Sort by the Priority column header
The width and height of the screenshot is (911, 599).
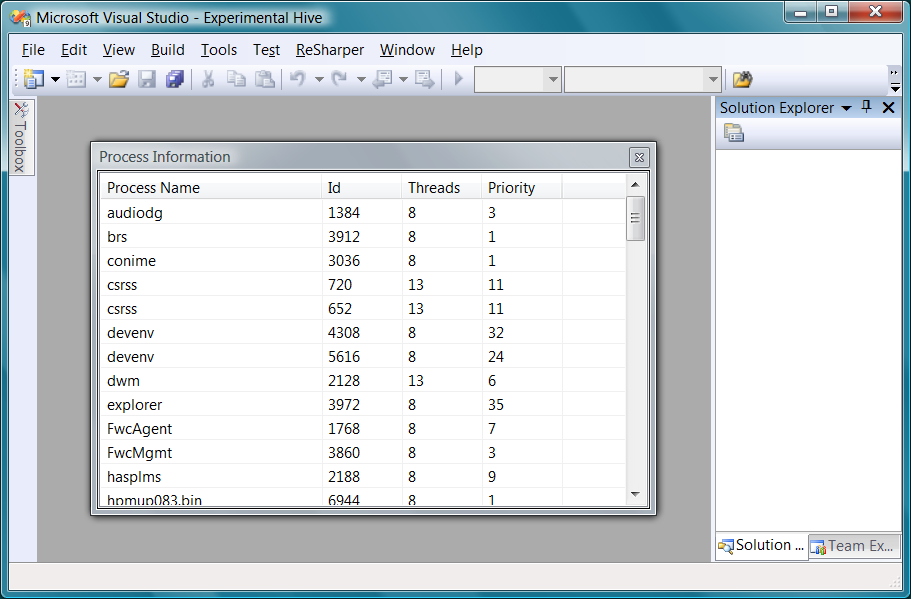point(522,188)
